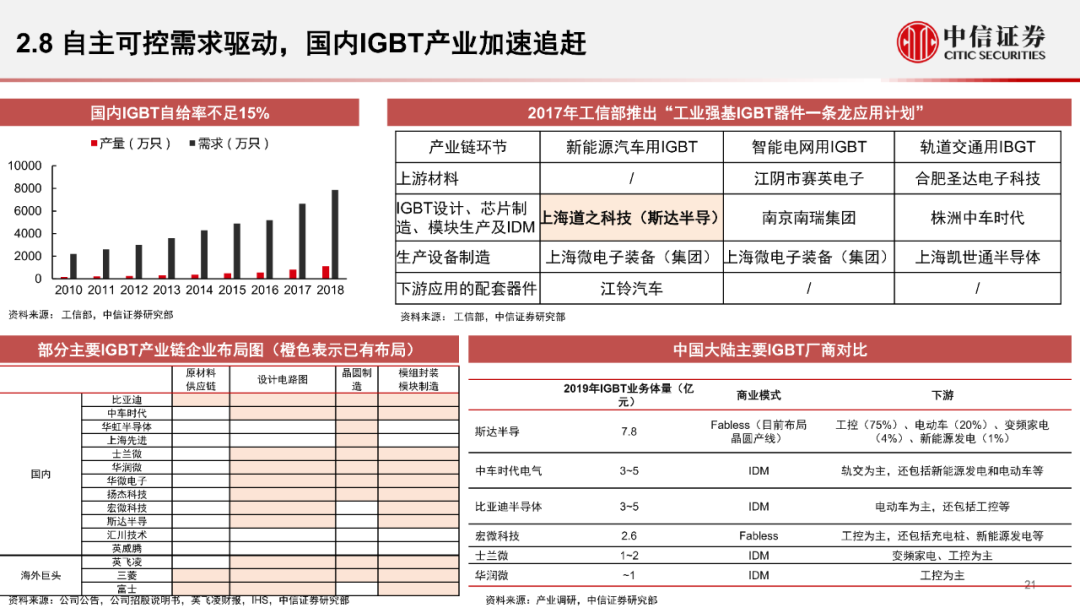1080x608 pixels.
Task: Click the 晶圆制造 column header
Action: pyautogui.click(x=357, y=379)
